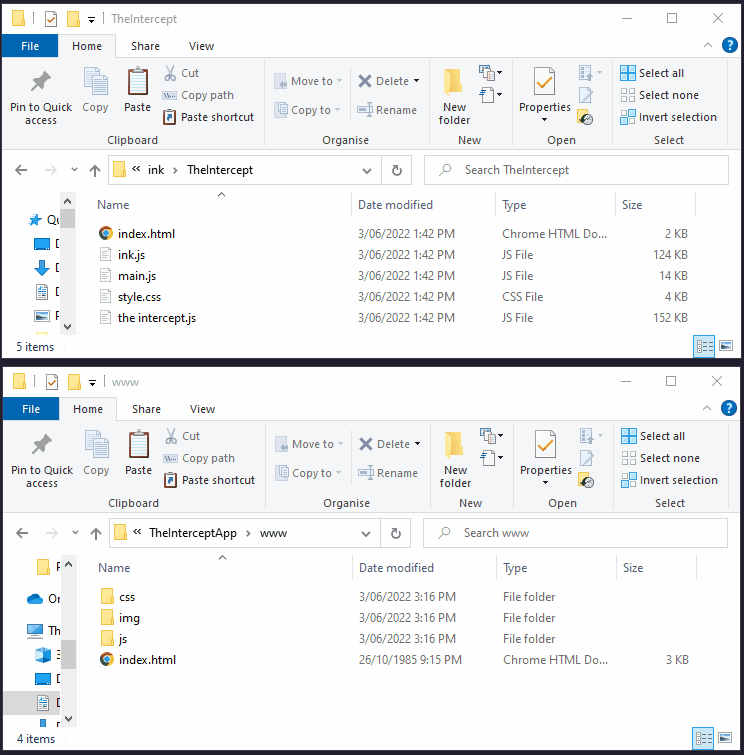Refresh the TheIntercept folder view
The width and height of the screenshot is (744, 755).
click(396, 170)
